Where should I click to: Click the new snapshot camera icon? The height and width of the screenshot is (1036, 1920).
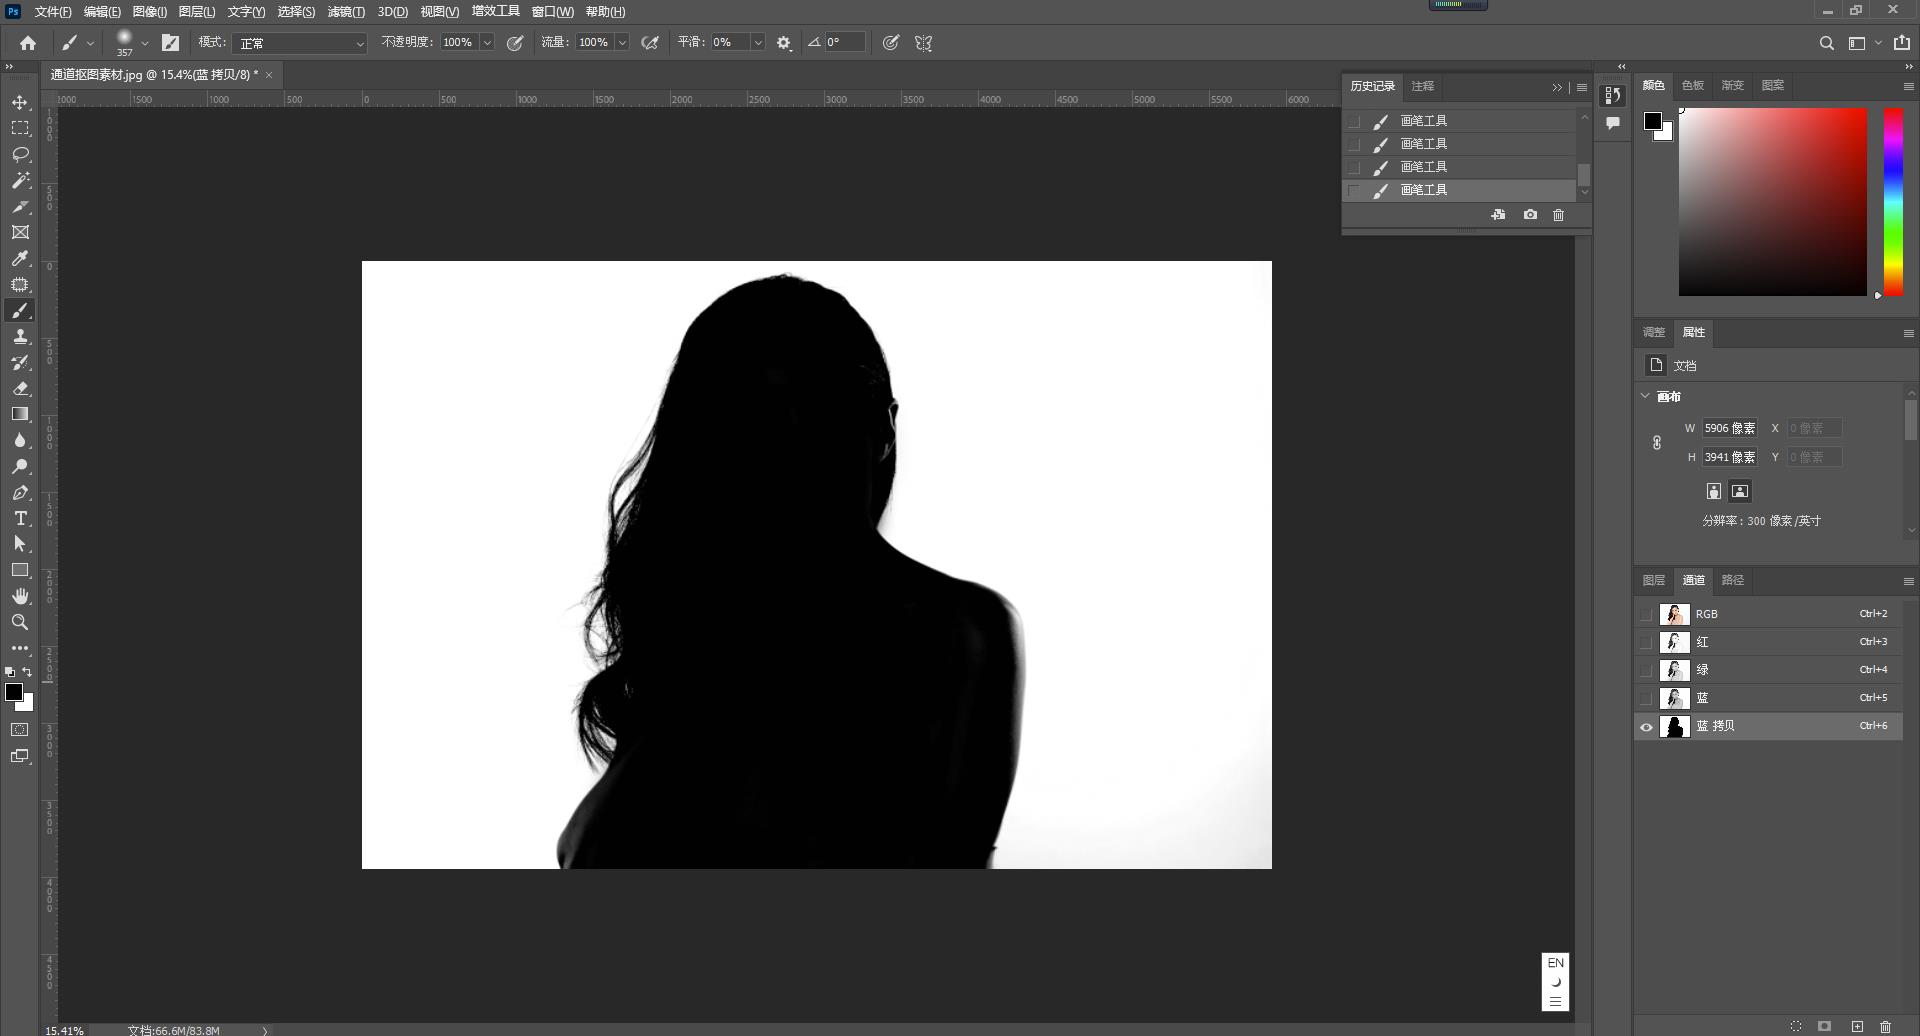1530,215
